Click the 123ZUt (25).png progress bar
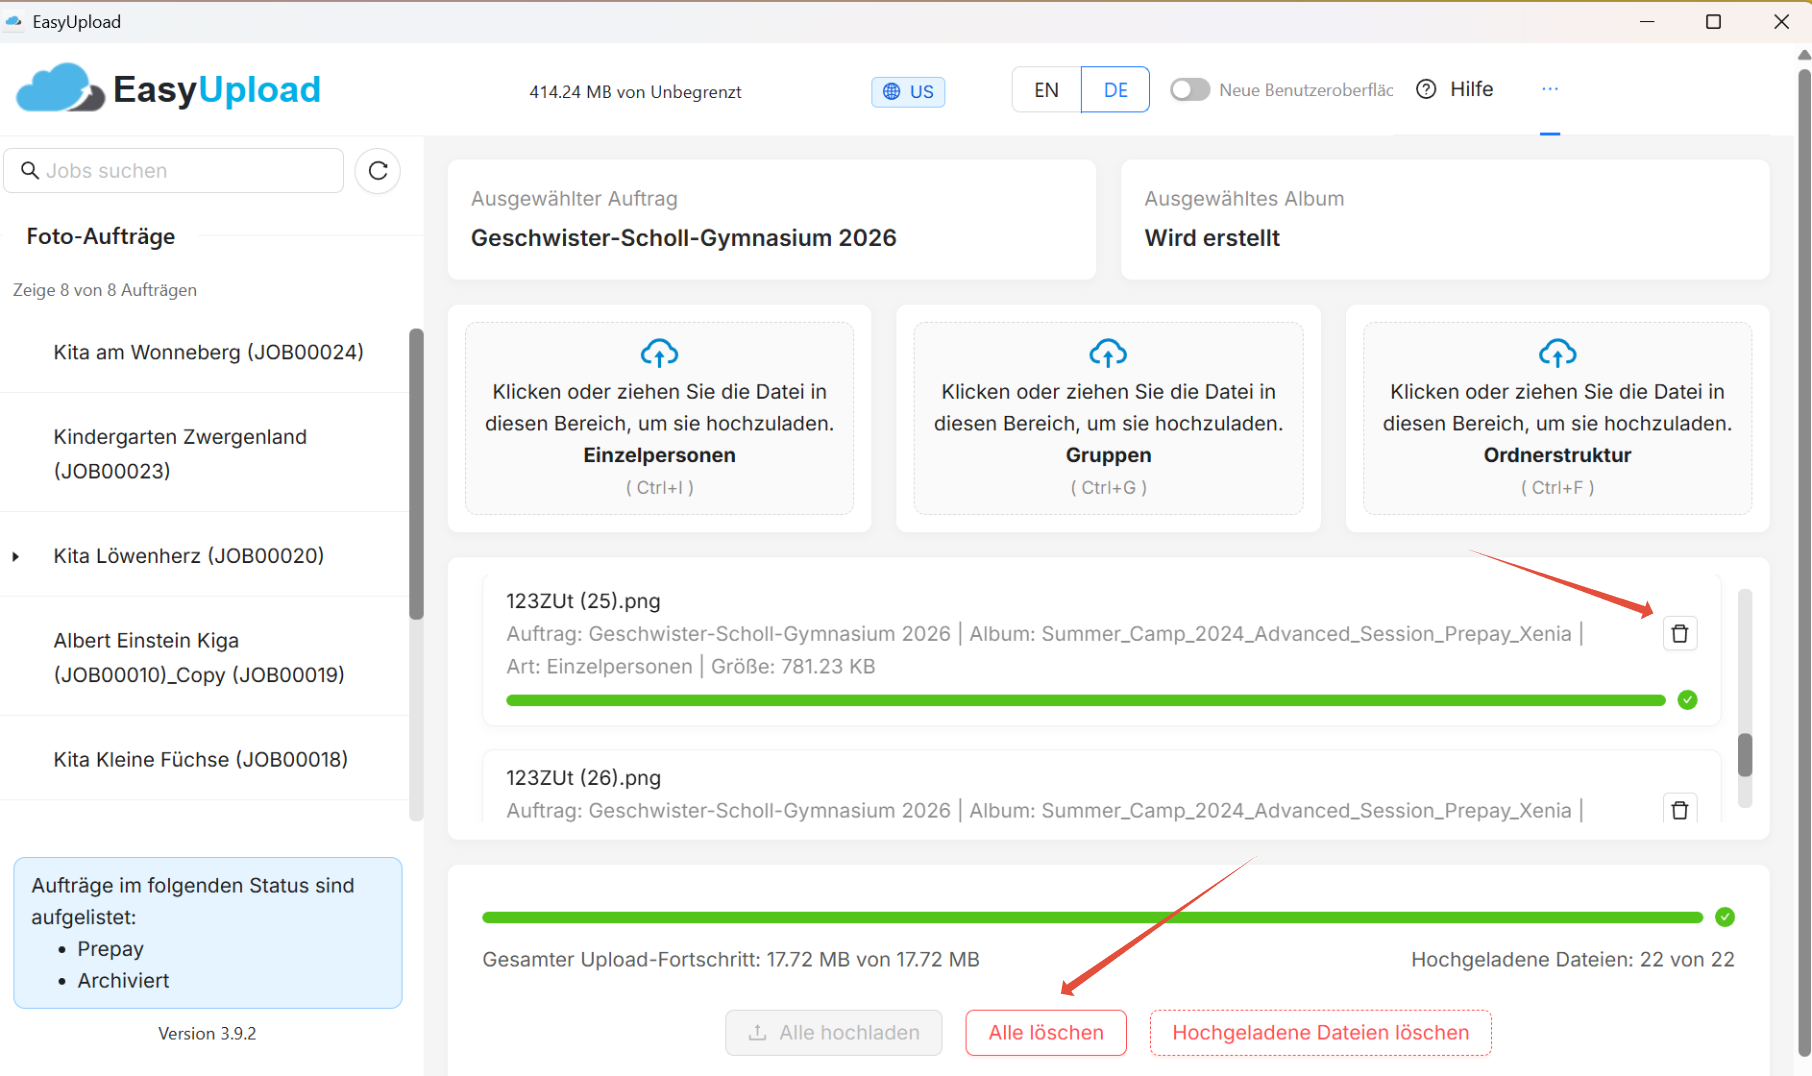 coord(1086,700)
